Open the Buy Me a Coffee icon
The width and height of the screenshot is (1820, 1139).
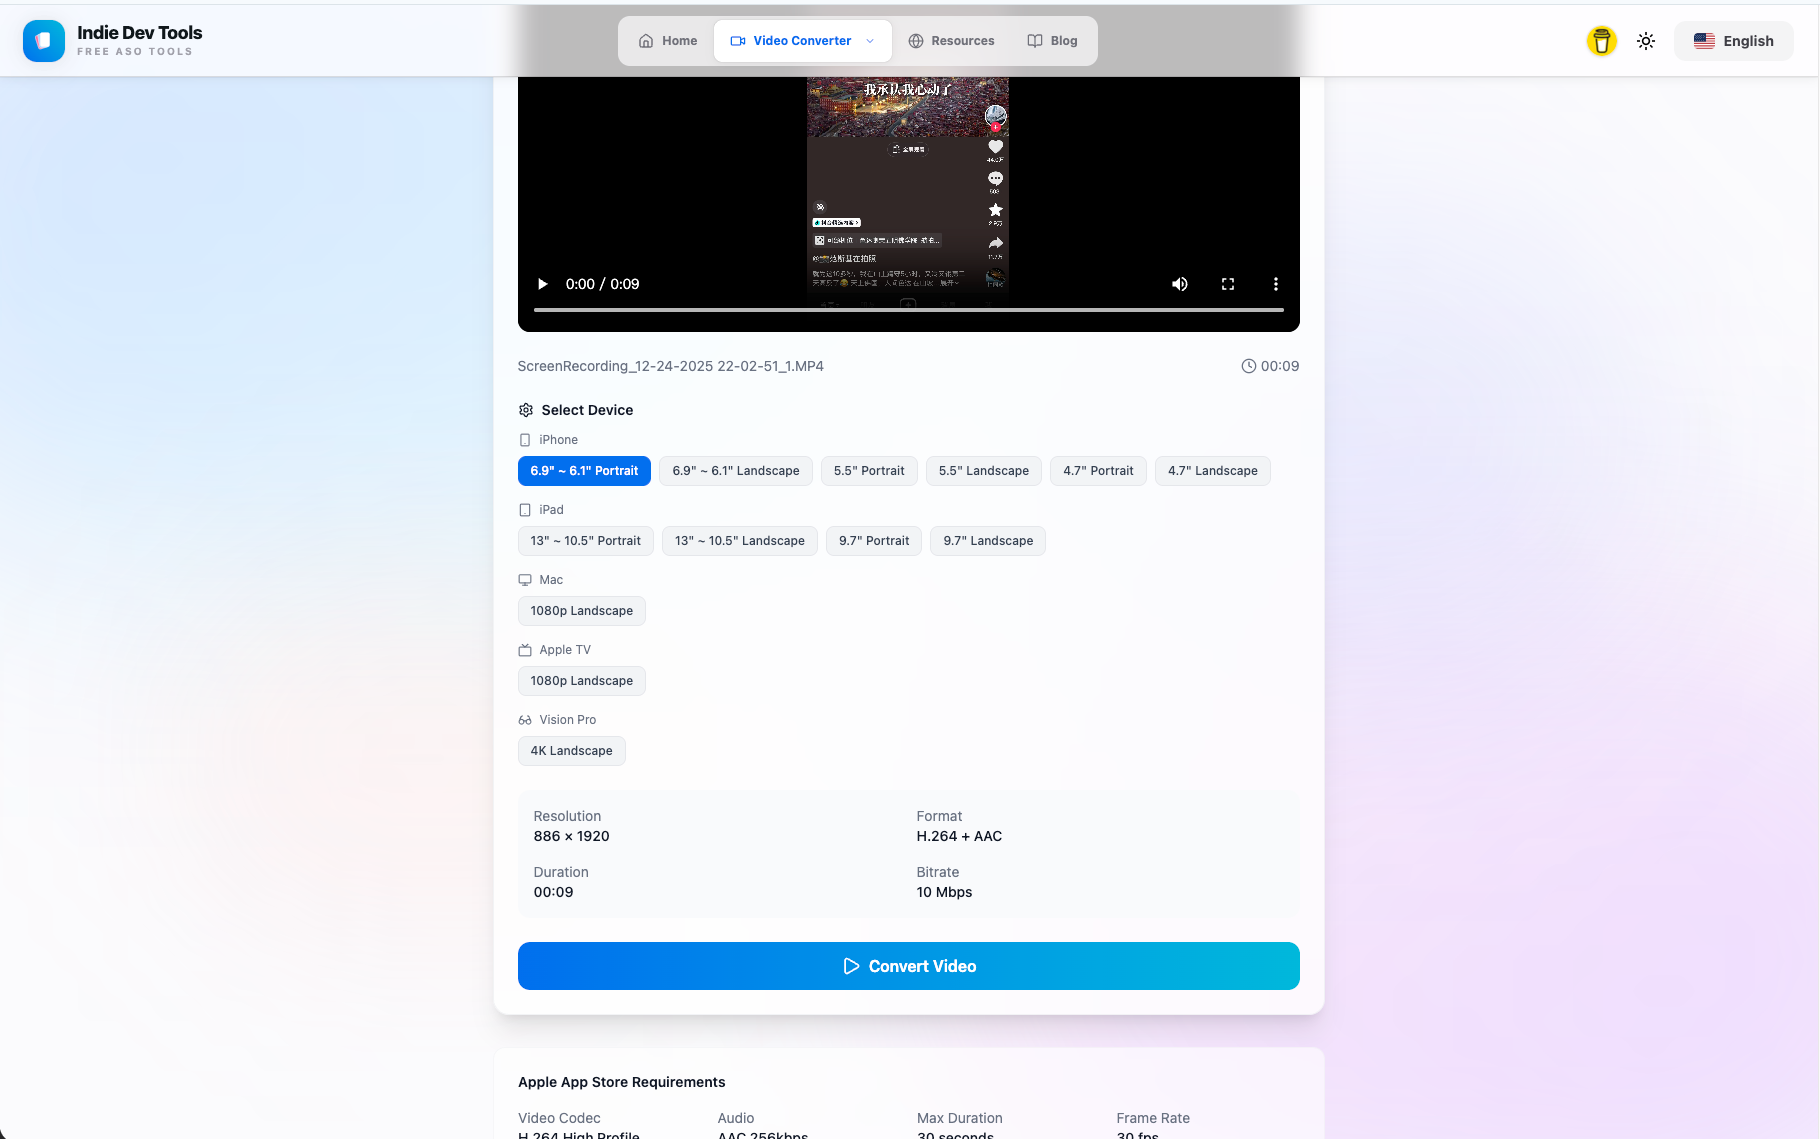[x=1601, y=41]
